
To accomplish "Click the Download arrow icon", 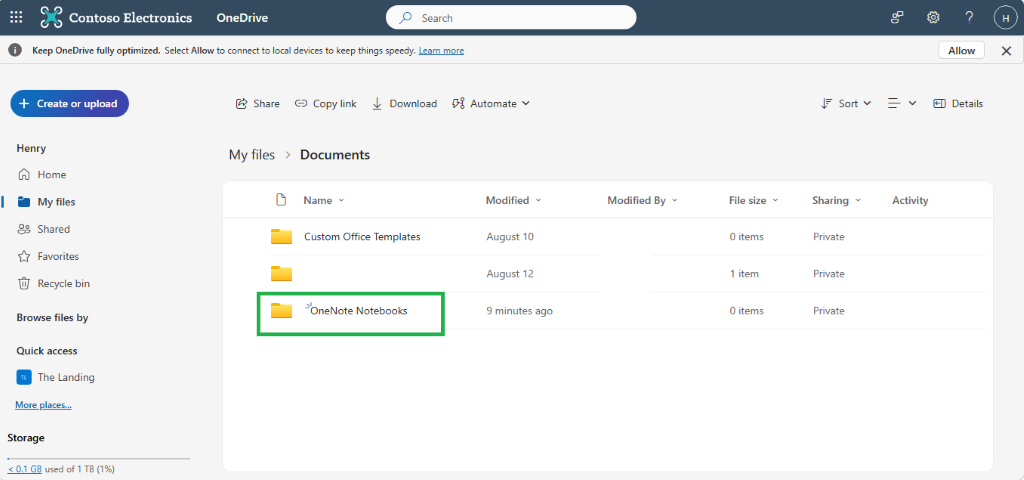I will [377, 103].
